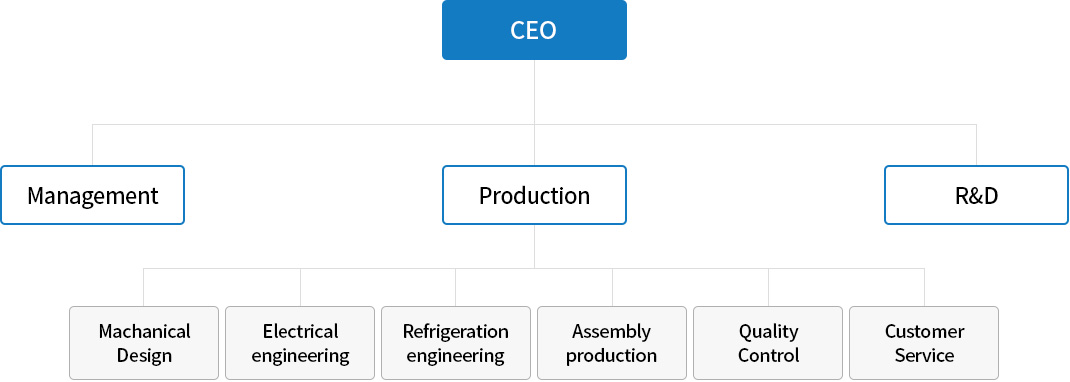Choose the Assembly production box
The image size is (1070, 382).
coord(612,343)
